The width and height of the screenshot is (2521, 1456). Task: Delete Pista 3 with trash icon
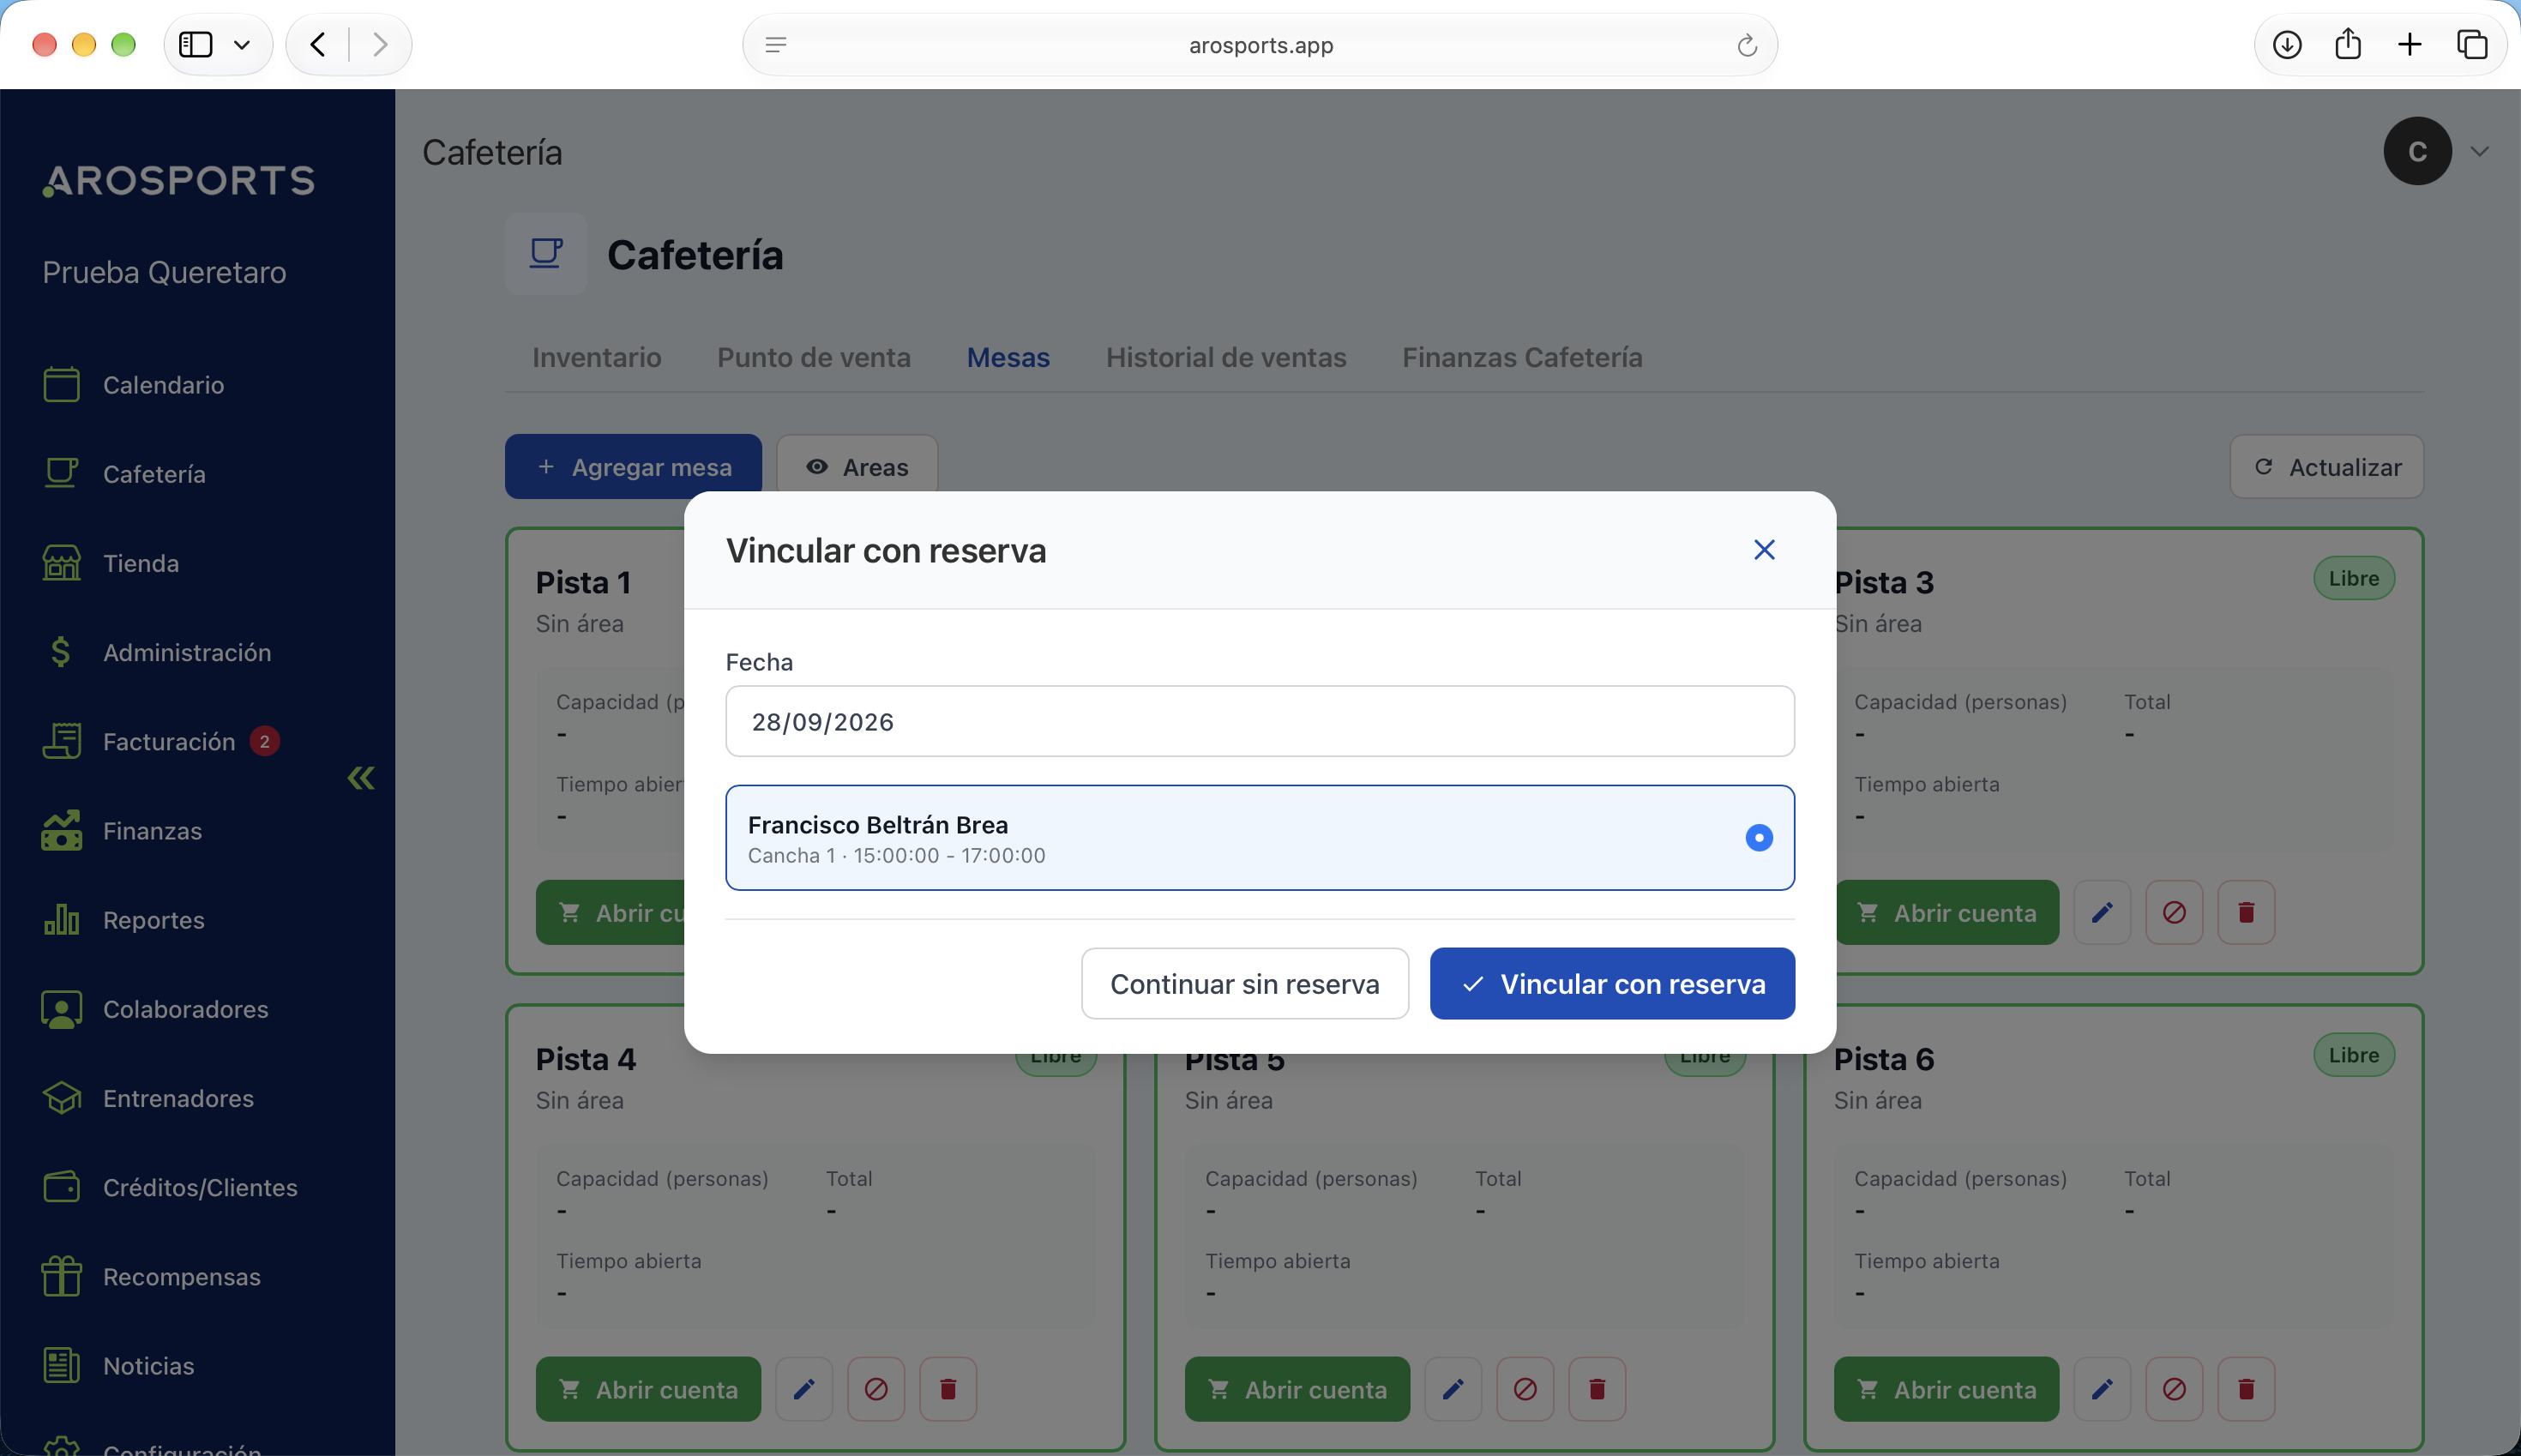[2246, 912]
